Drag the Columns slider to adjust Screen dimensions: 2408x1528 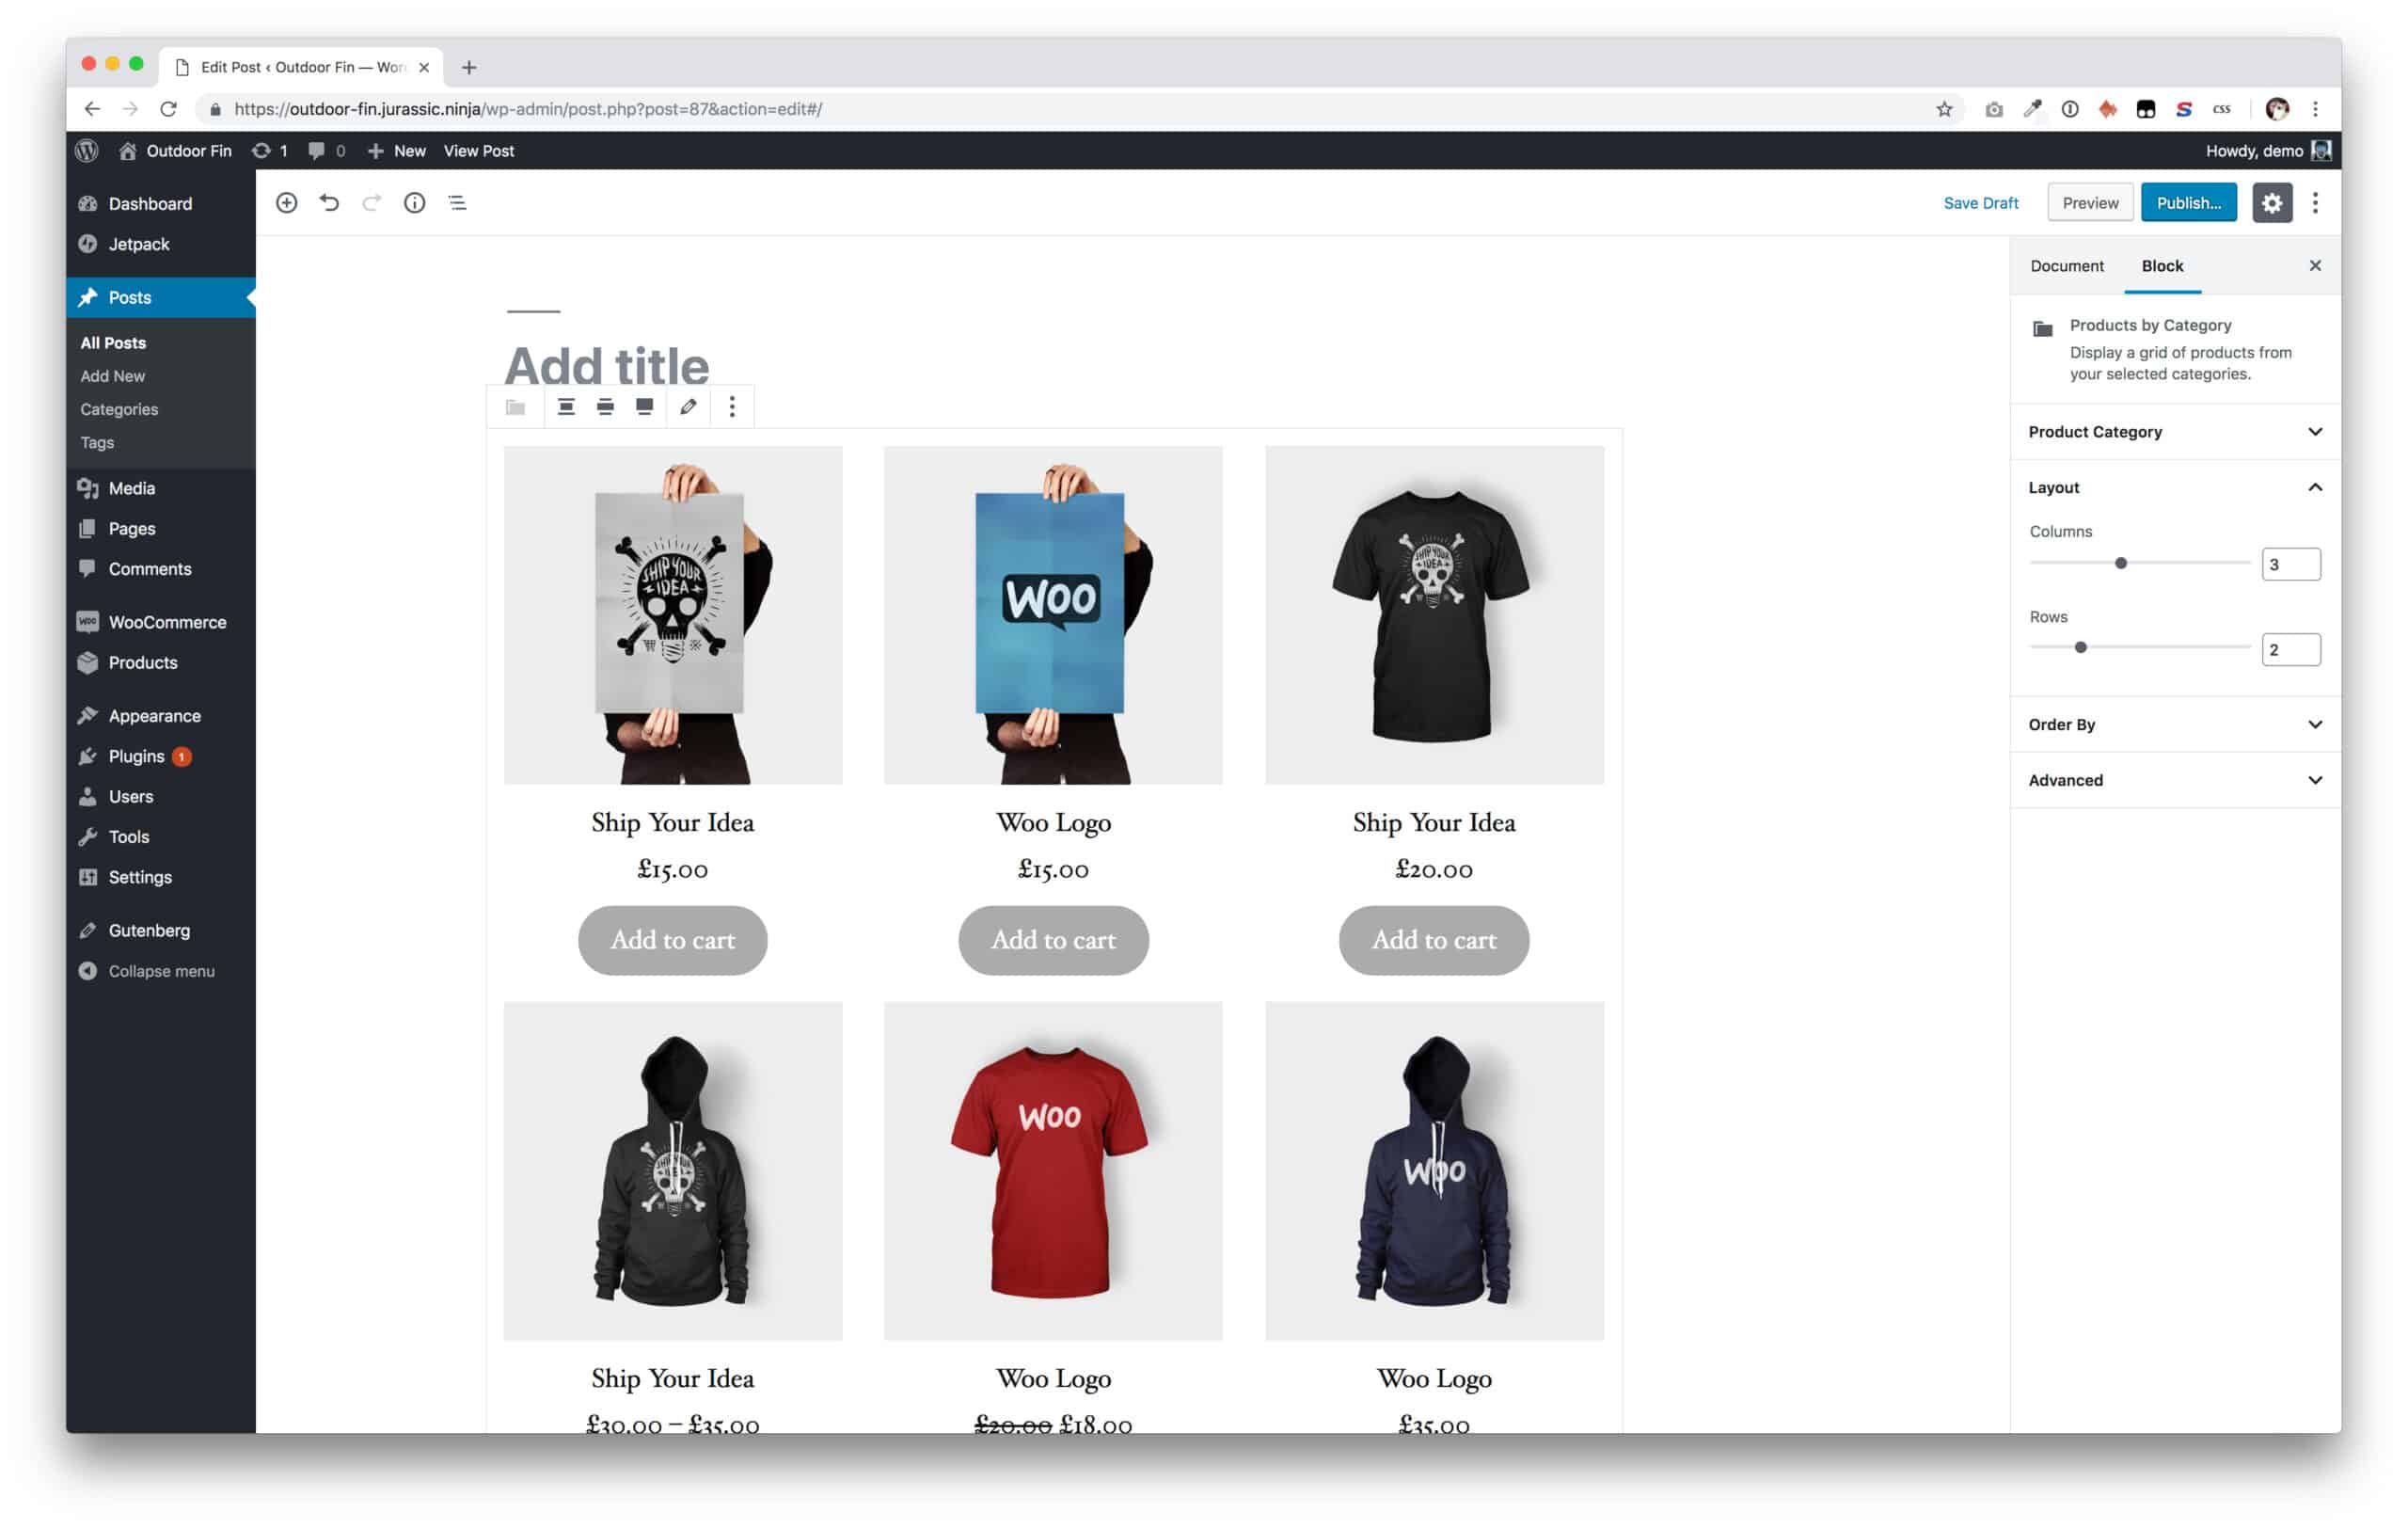pos(2120,562)
